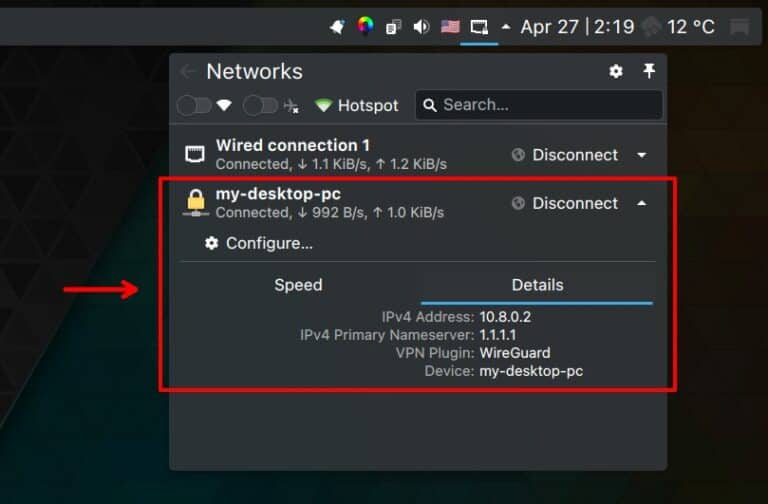Open Configure… for my-desktop-pc

point(259,243)
